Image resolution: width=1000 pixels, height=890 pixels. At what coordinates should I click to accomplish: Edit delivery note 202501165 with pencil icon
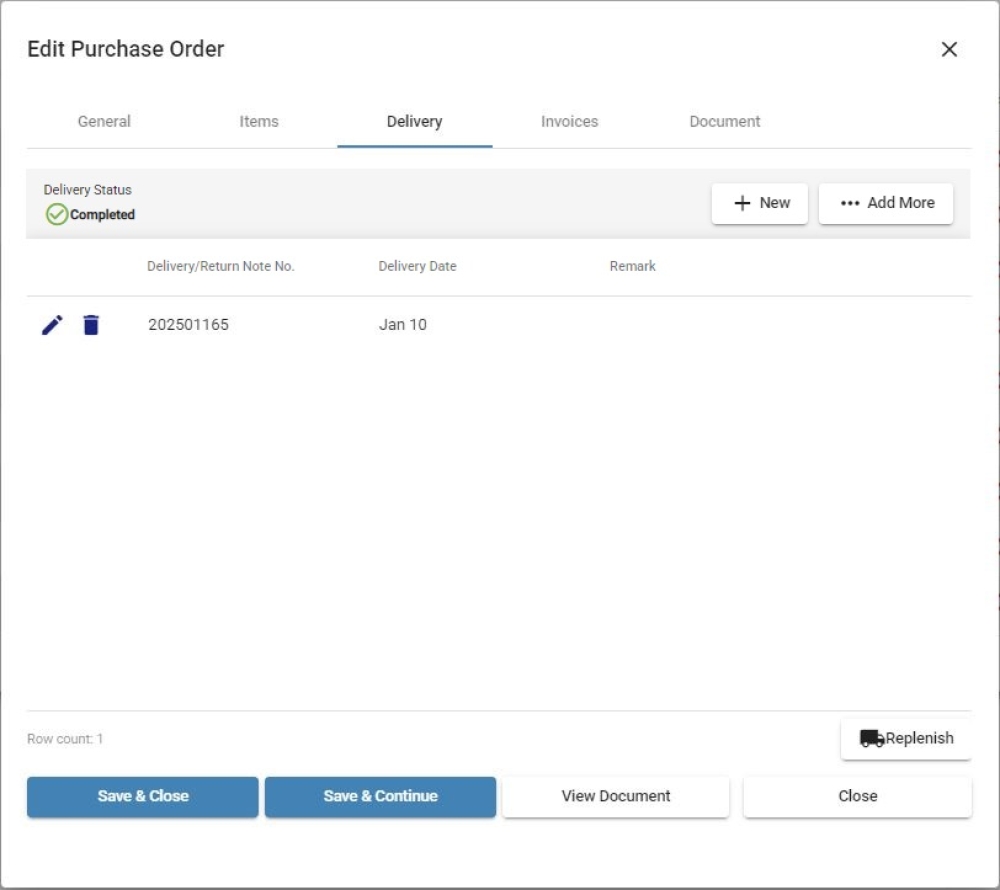pos(52,325)
